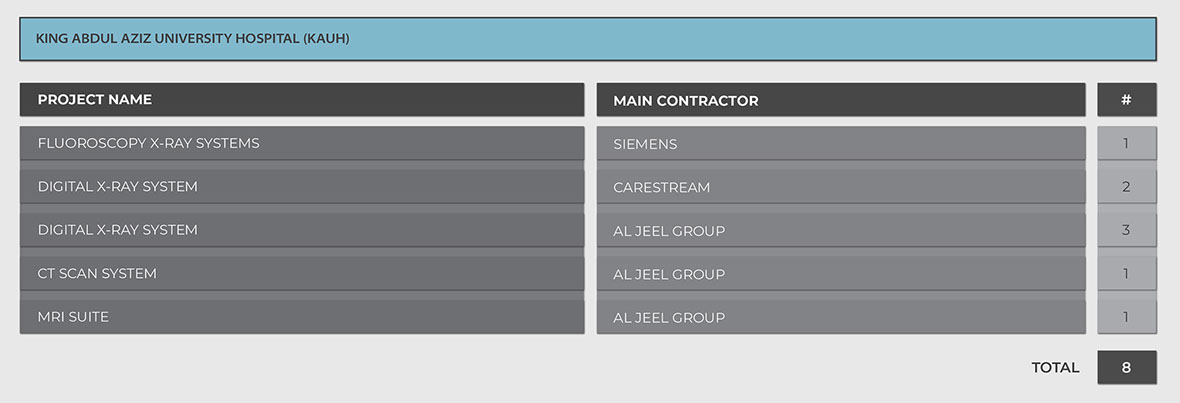Click Al Jeel Group contractor for MRI Suite
Viewport: 1180px width, 403px height.
click(x=840, y=317)
